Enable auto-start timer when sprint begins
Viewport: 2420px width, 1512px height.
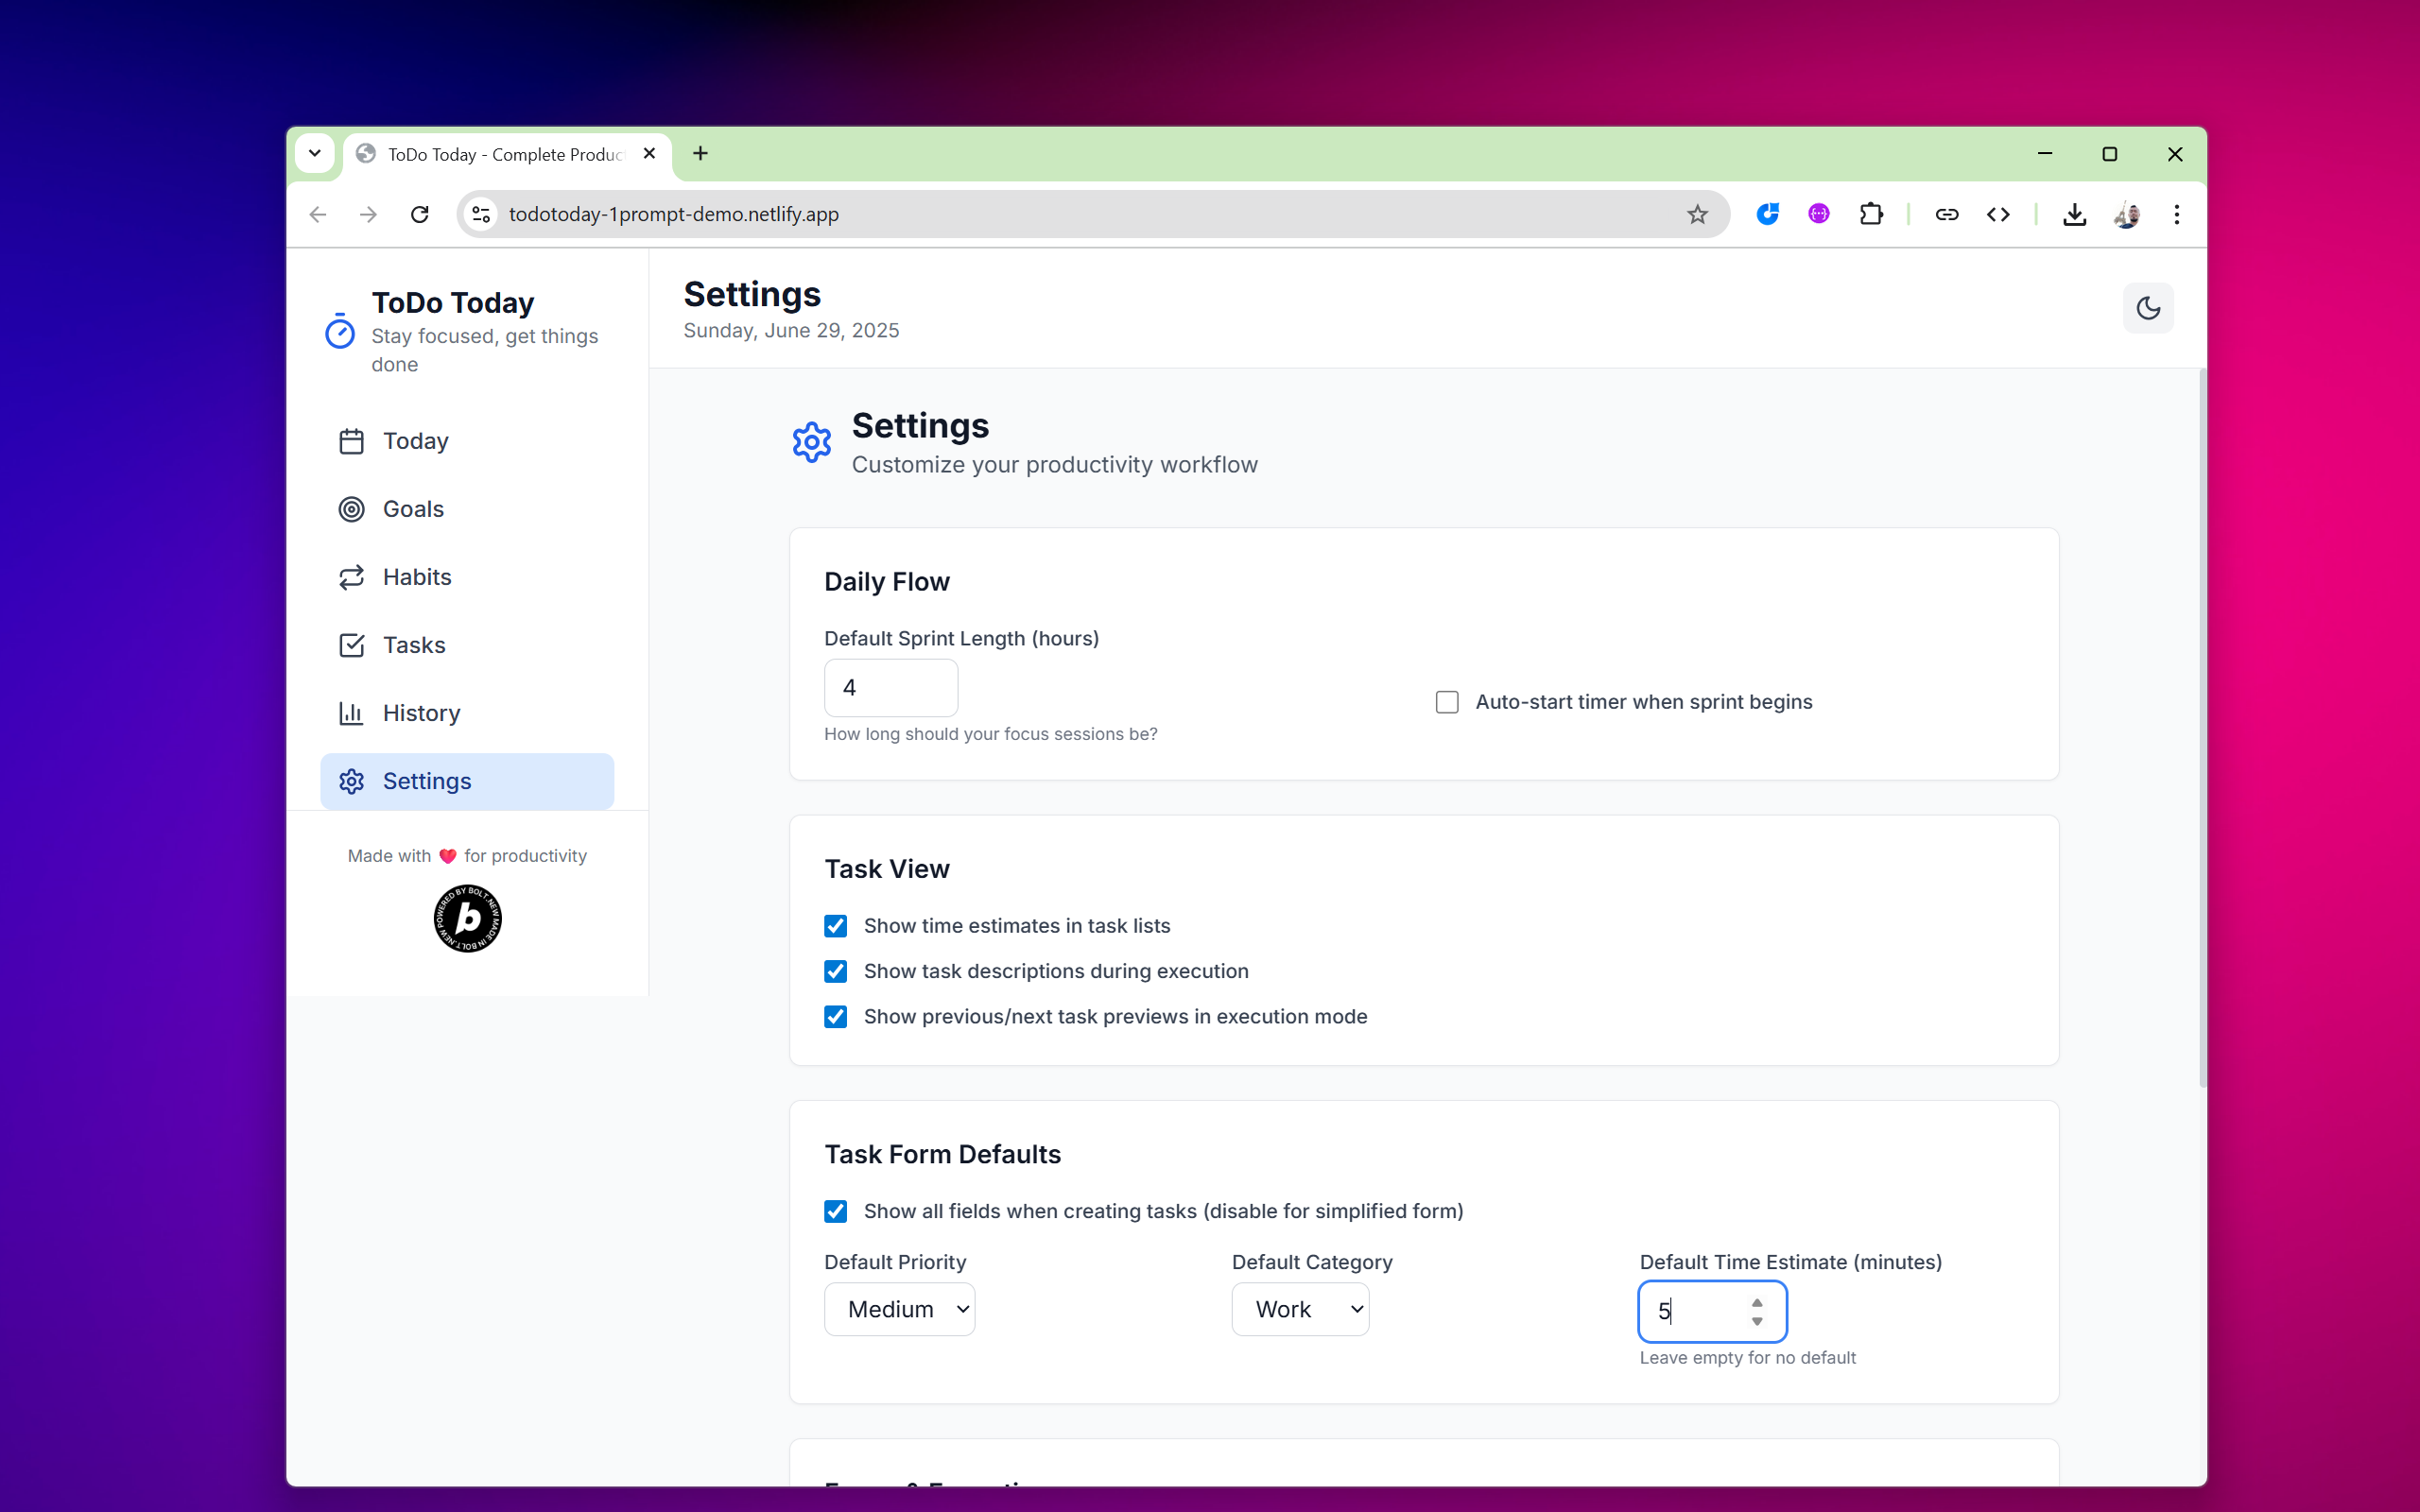[x=1447, y=702]
